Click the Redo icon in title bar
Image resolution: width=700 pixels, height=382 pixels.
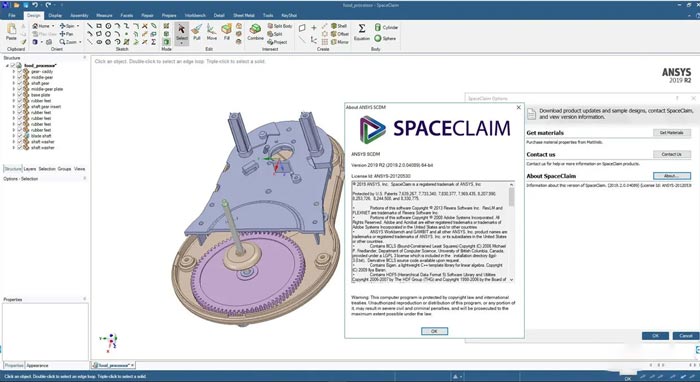click(48, 5)
